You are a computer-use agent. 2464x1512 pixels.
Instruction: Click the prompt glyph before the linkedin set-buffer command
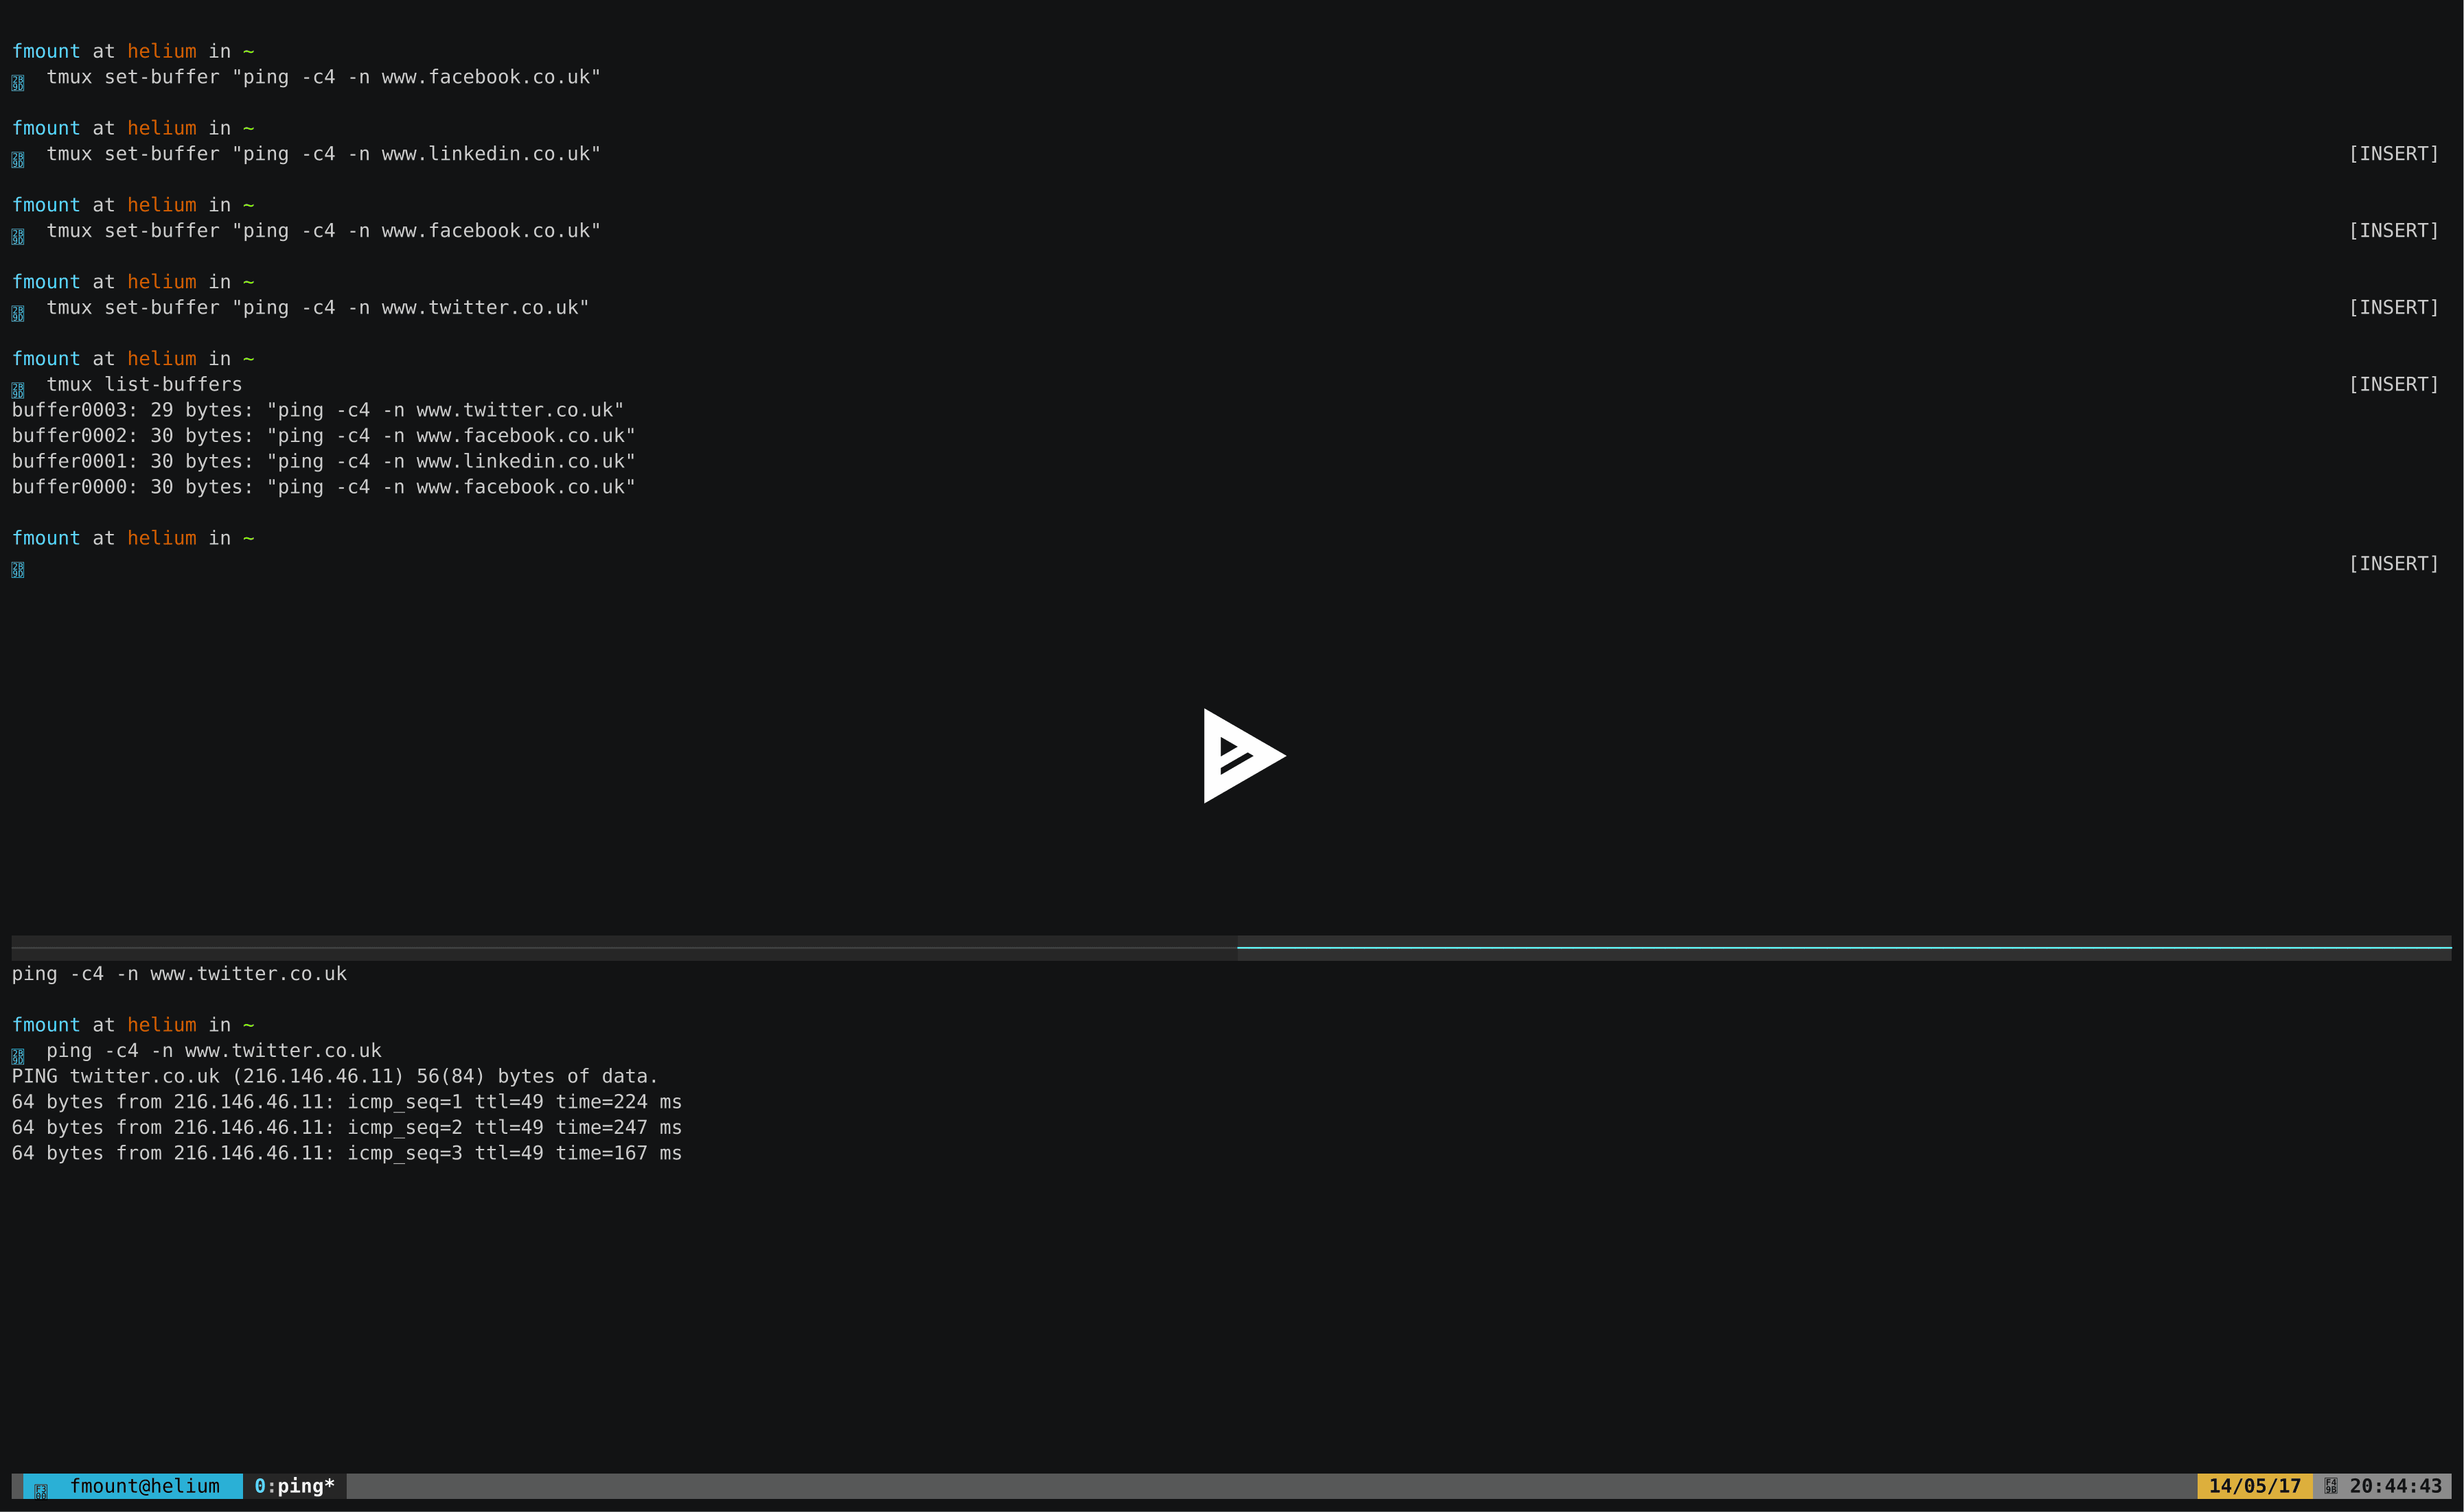click(x=18, y=160)
